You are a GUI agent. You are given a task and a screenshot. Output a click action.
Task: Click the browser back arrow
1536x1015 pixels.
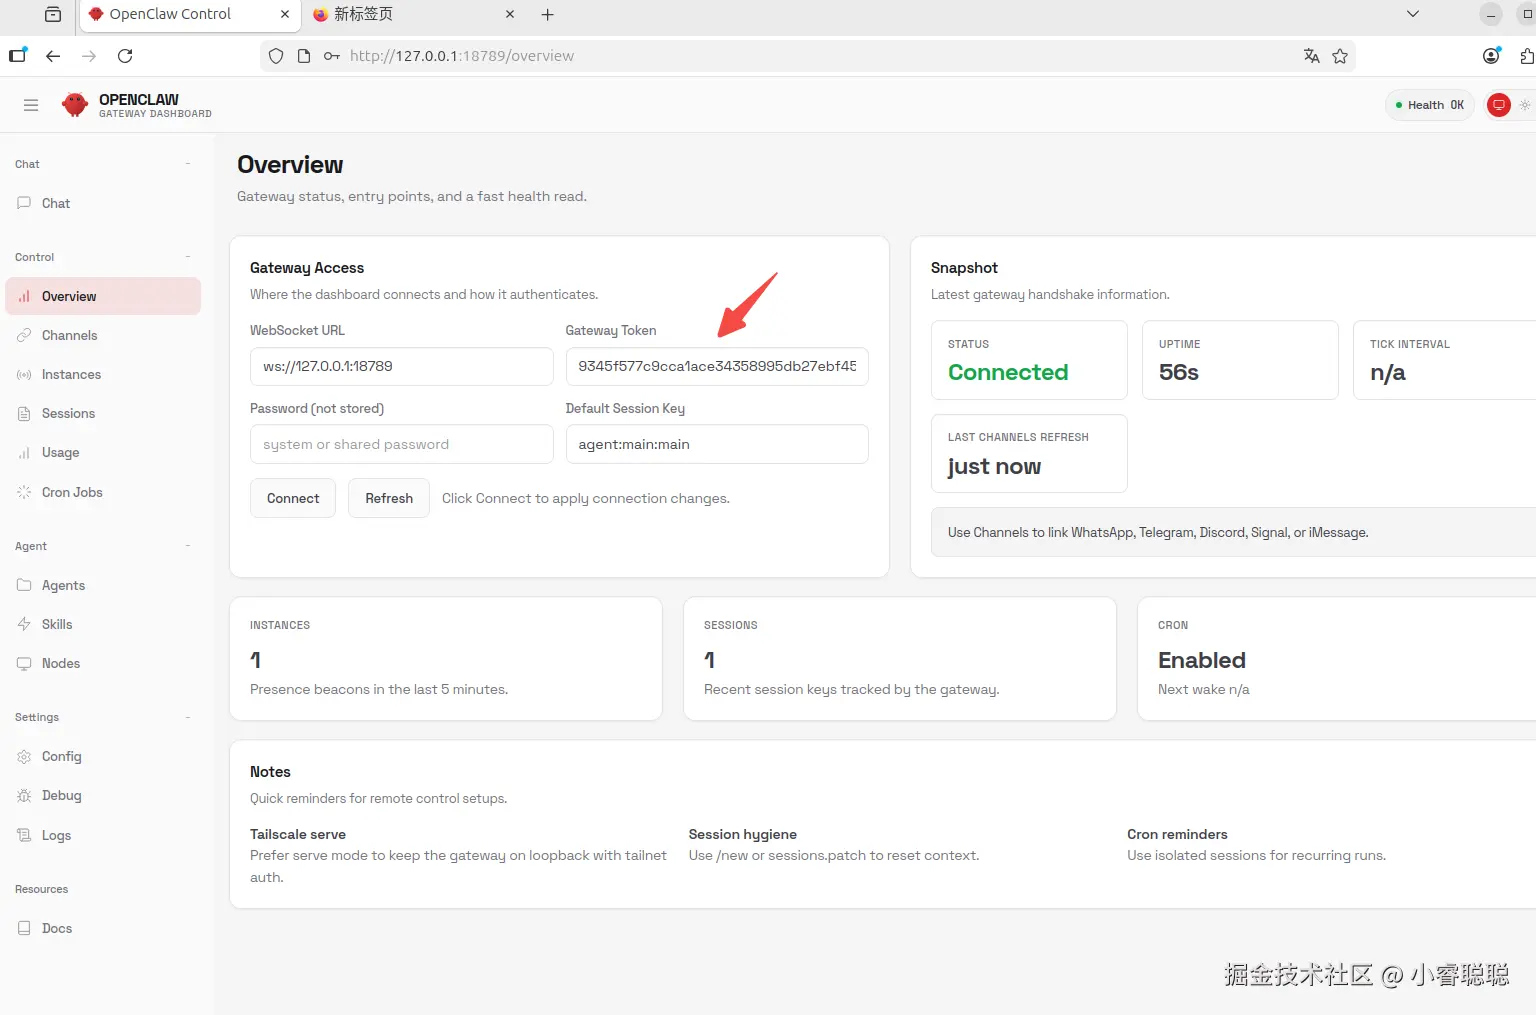point(53,56)
